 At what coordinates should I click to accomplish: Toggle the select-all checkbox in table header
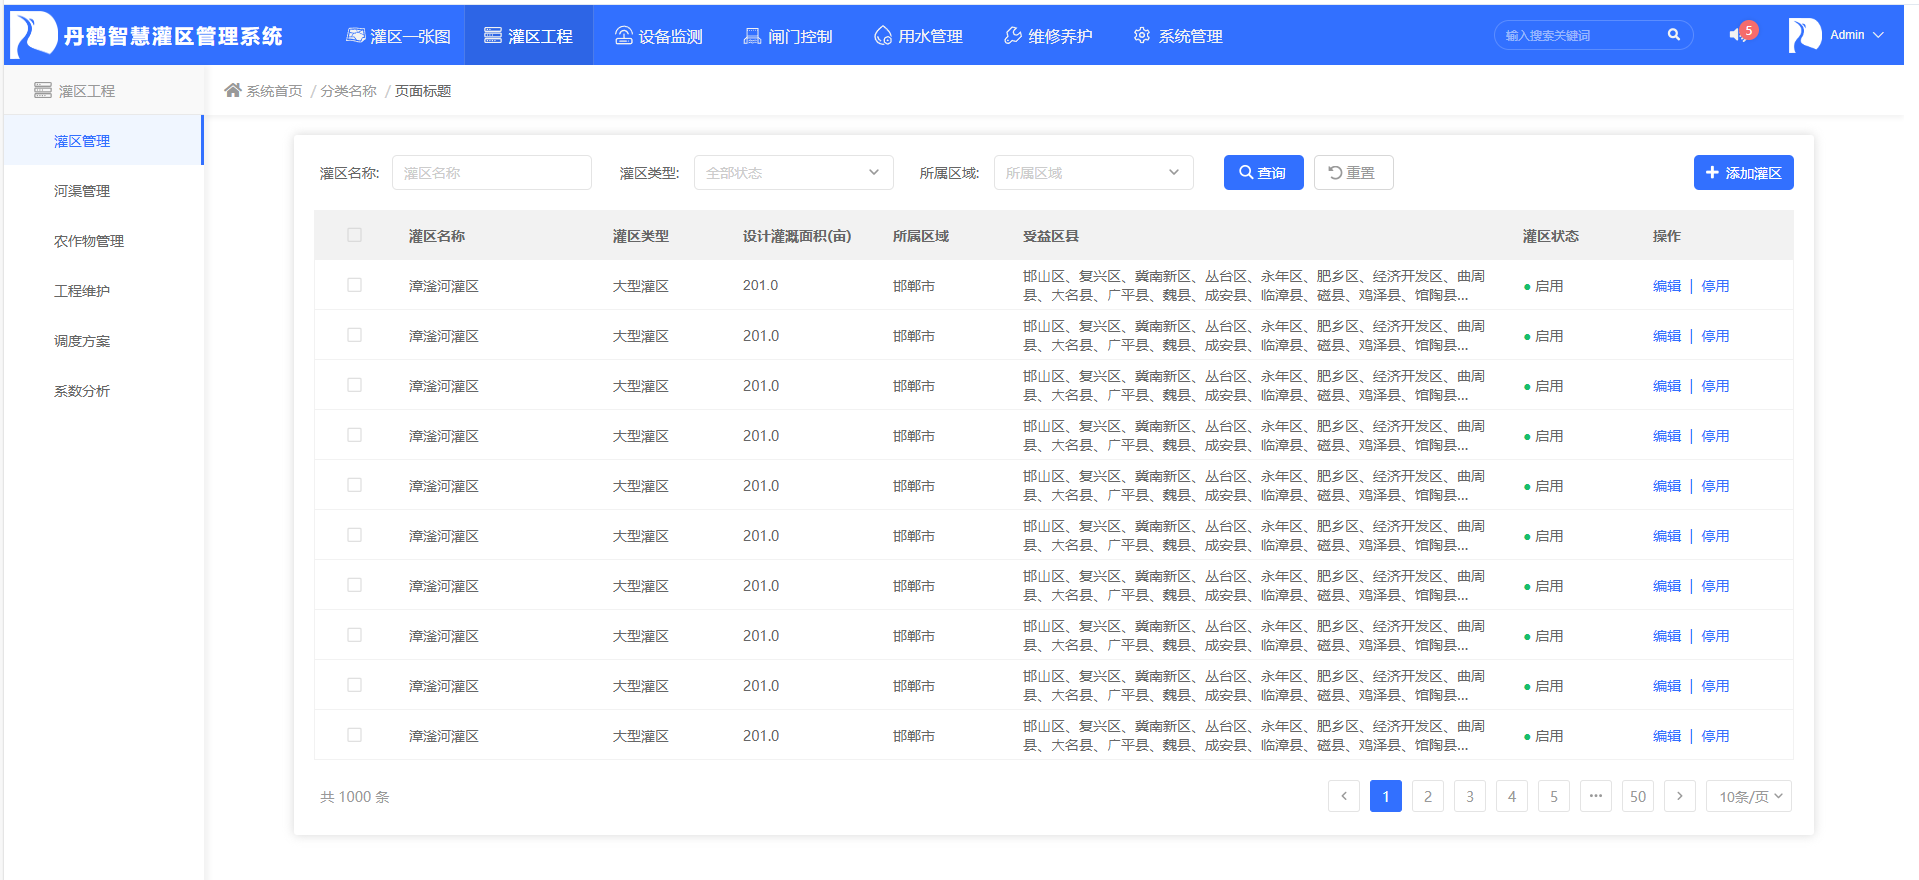[354, 235]
